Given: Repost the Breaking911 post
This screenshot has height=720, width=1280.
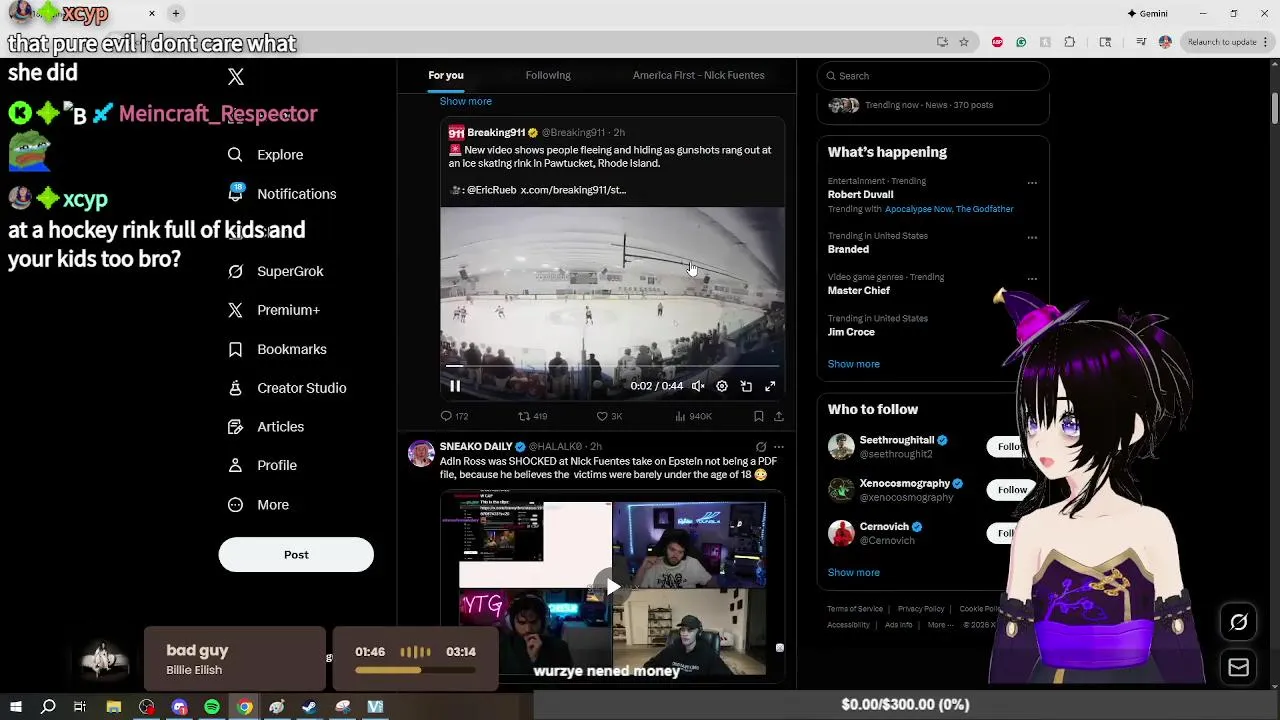Looking at the screenshot, I should (x=532, y=416).
